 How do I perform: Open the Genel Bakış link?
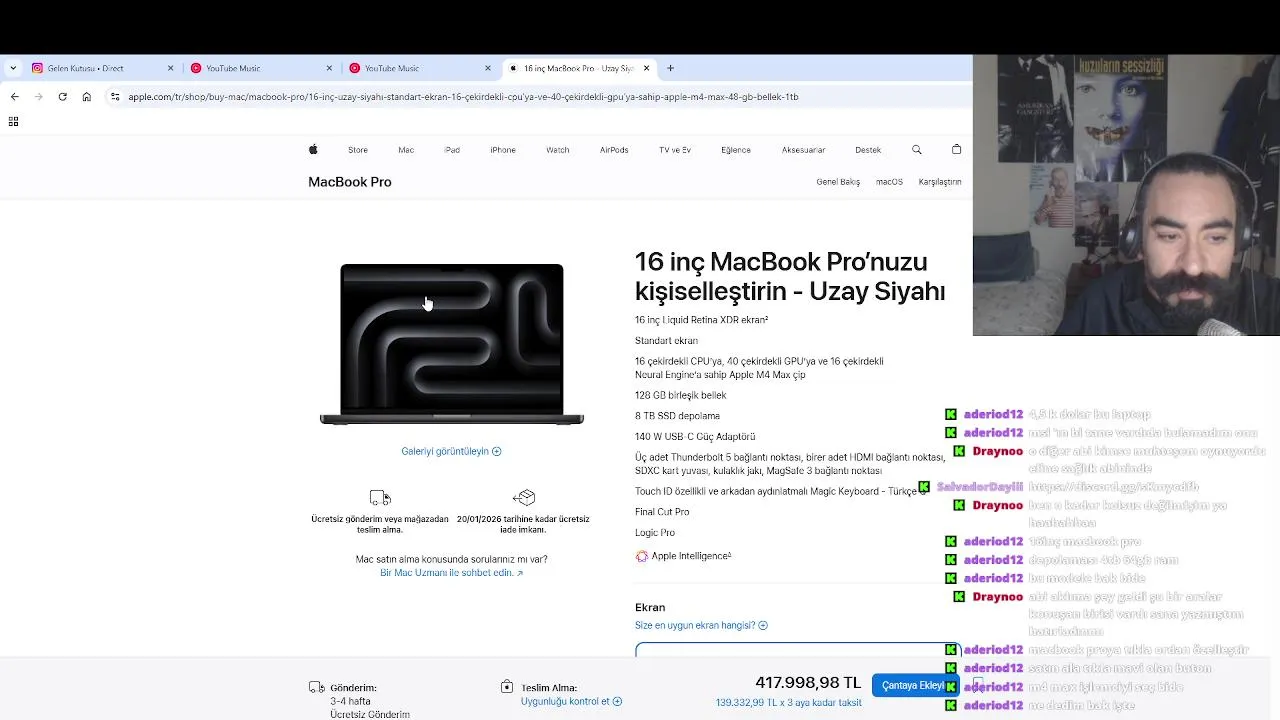838,182
